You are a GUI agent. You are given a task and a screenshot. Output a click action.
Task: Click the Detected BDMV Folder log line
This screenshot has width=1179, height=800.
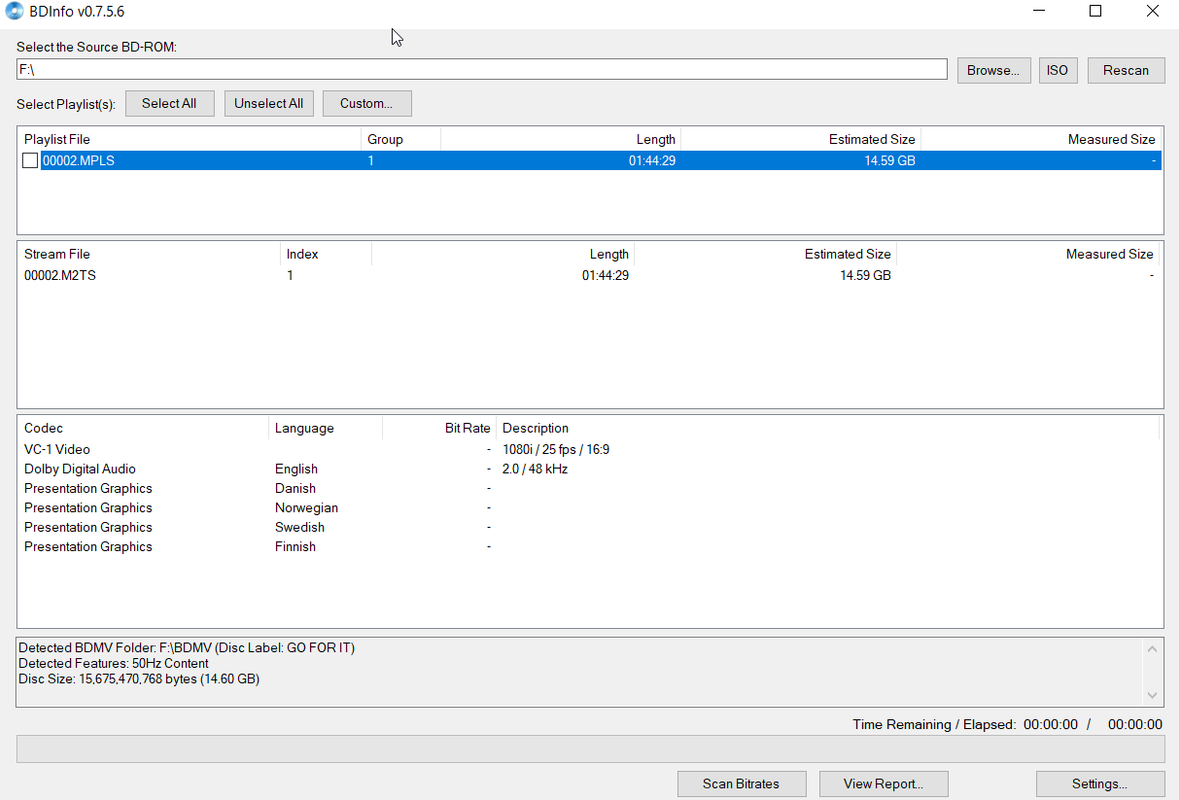tap(186, 647)
